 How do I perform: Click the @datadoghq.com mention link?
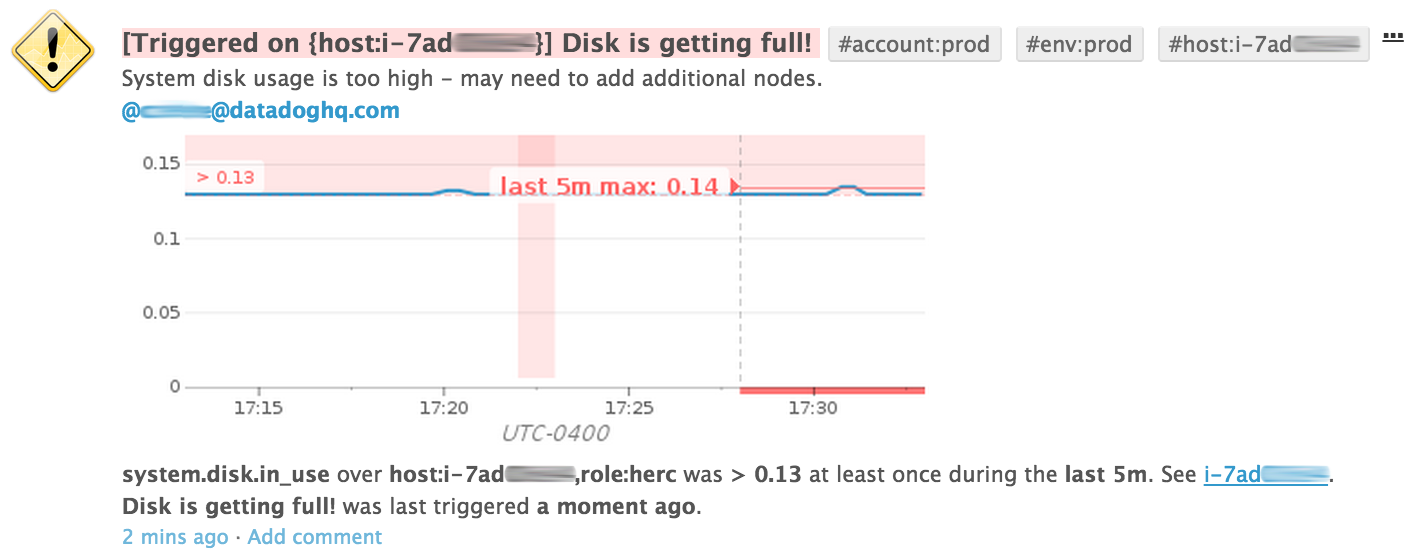pyautogui.click(x=261, y=111)
